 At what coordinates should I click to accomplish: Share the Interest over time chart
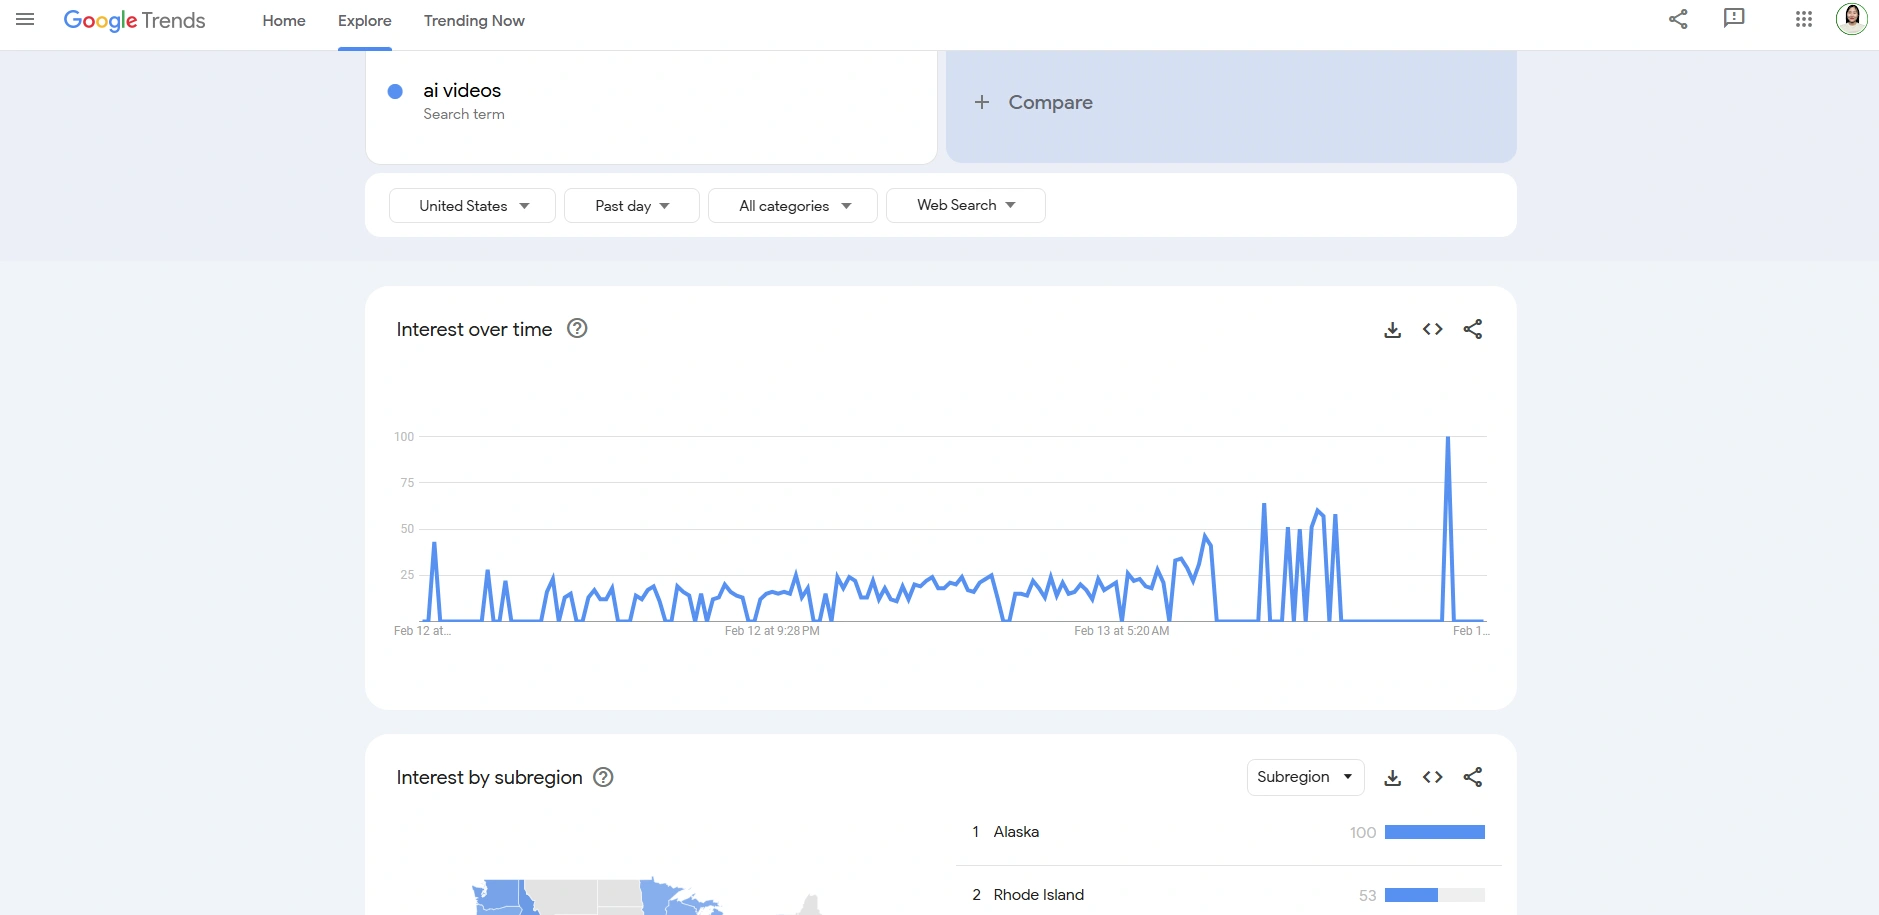tap(1472, 329)
